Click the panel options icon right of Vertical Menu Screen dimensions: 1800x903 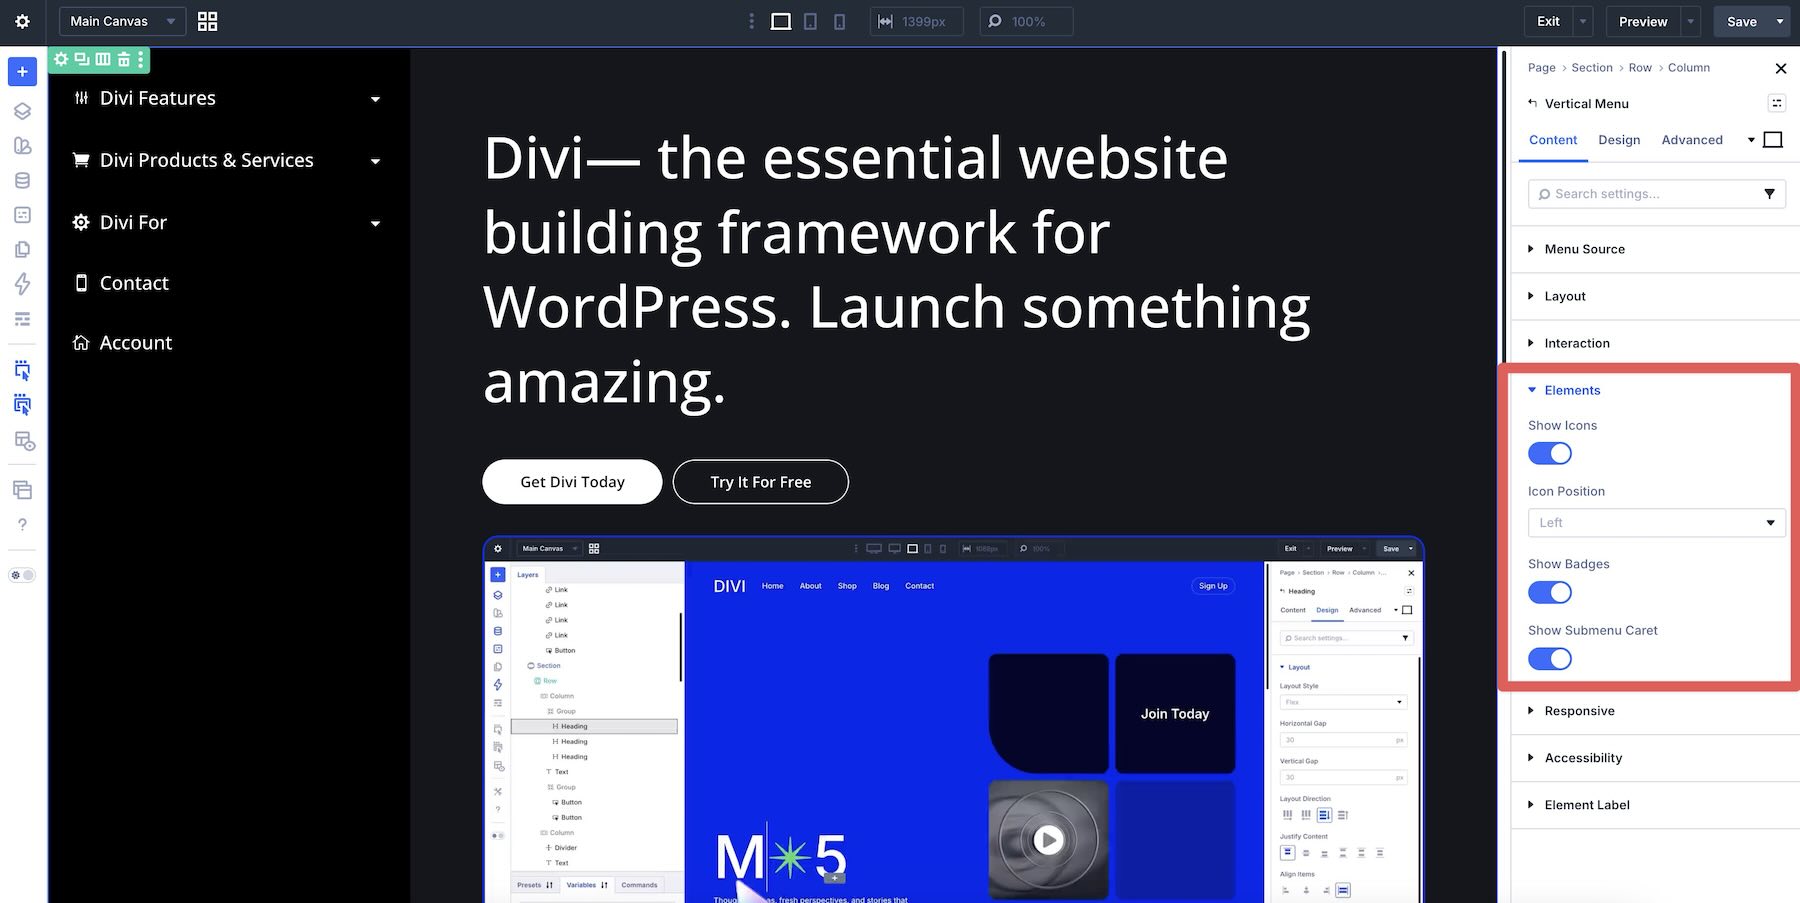tap(1777, 103)
